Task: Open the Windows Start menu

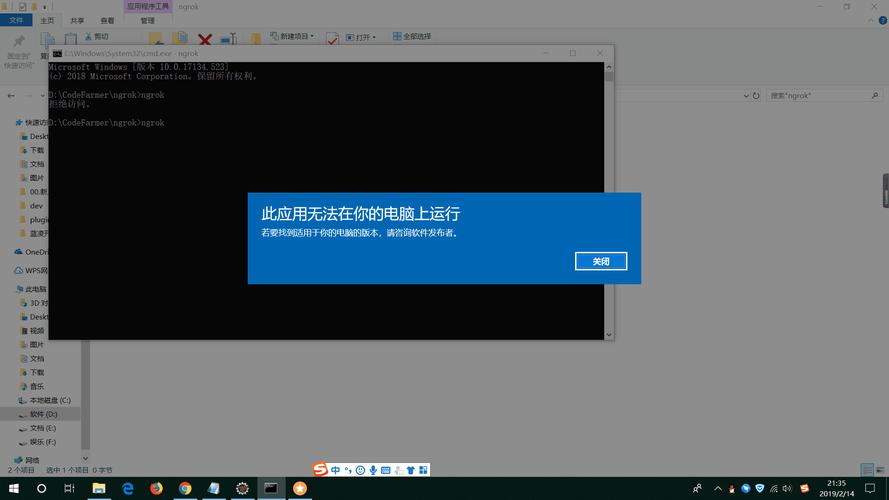Action: 14,488
